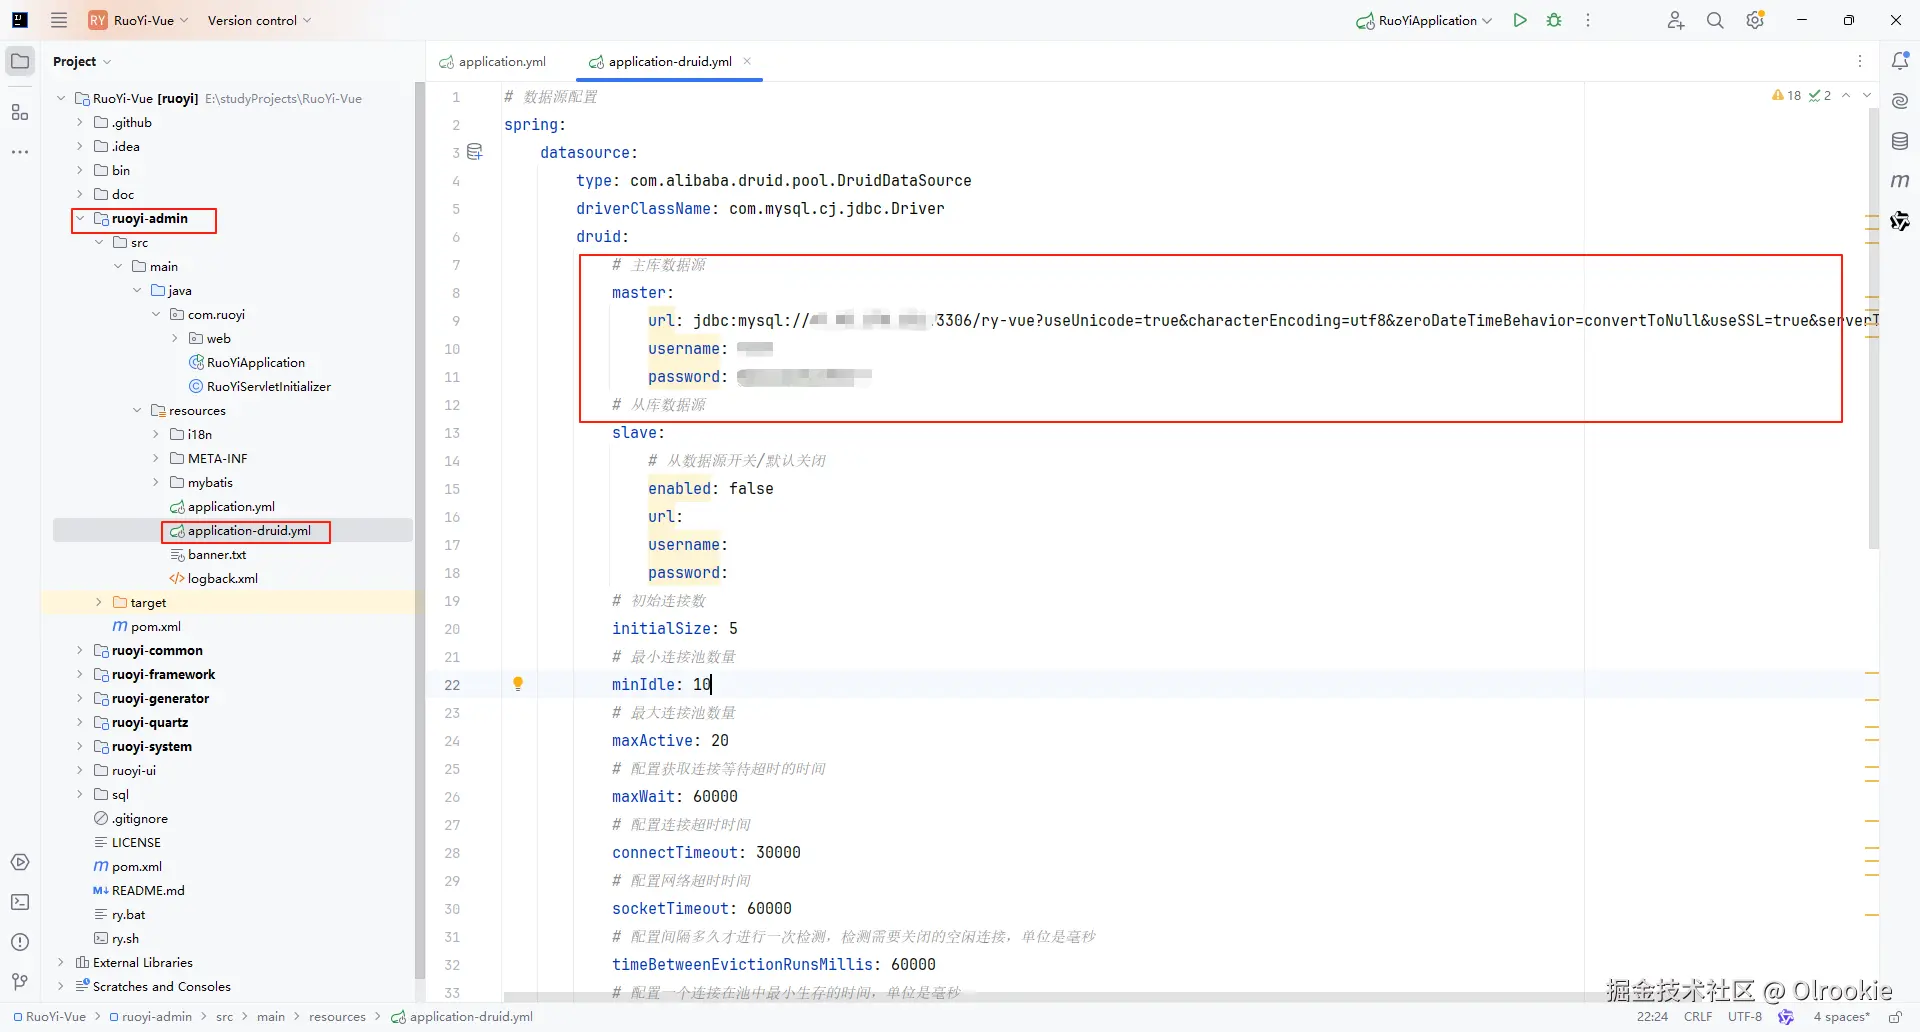The height and width of the screenshot is (1032, 1920).
Task: Expand the target folder
Action: 99,602
